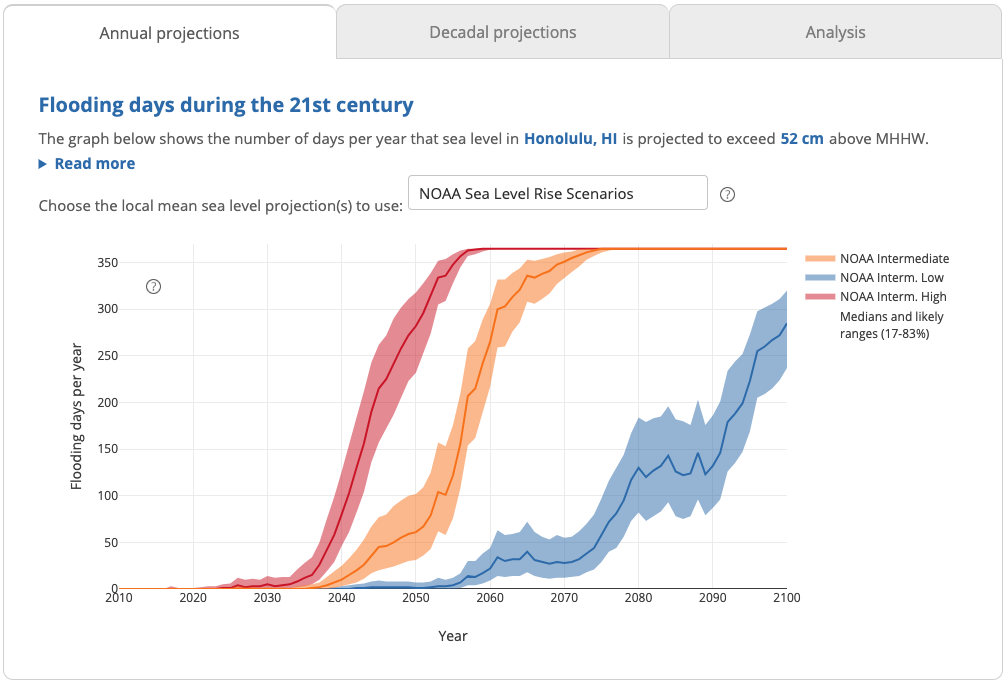Open NOAA Sea Level Rise Scenarios dropdown
The width and height of the screenshot is (1008, 684).
tap(557, 193)
